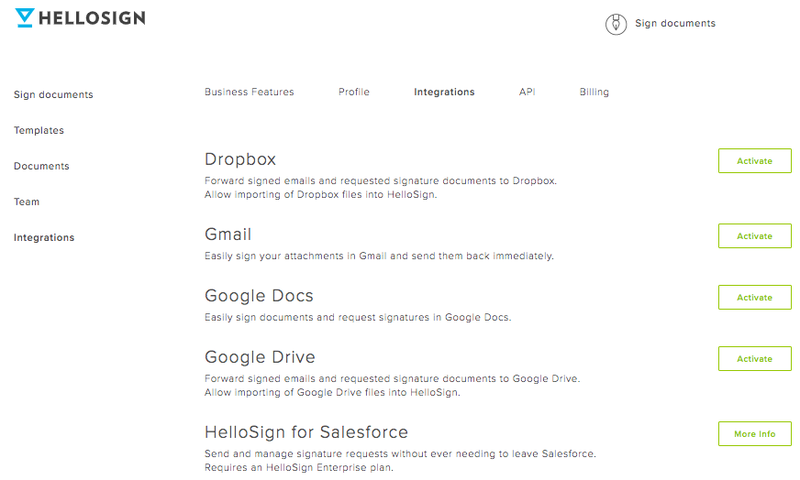Click More Info for HelloSign for Salesforce
This screenshot has width=800, height=480.
click(755, 434)
